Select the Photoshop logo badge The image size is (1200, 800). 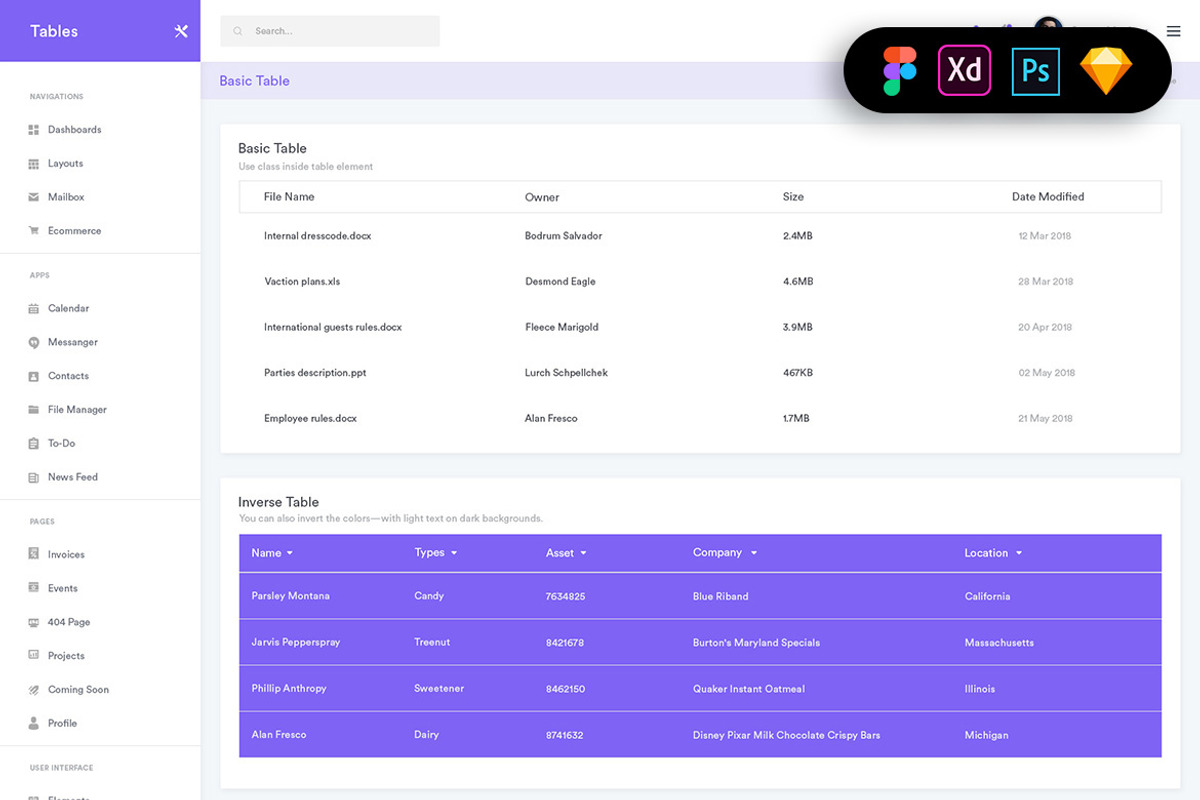1035,70
